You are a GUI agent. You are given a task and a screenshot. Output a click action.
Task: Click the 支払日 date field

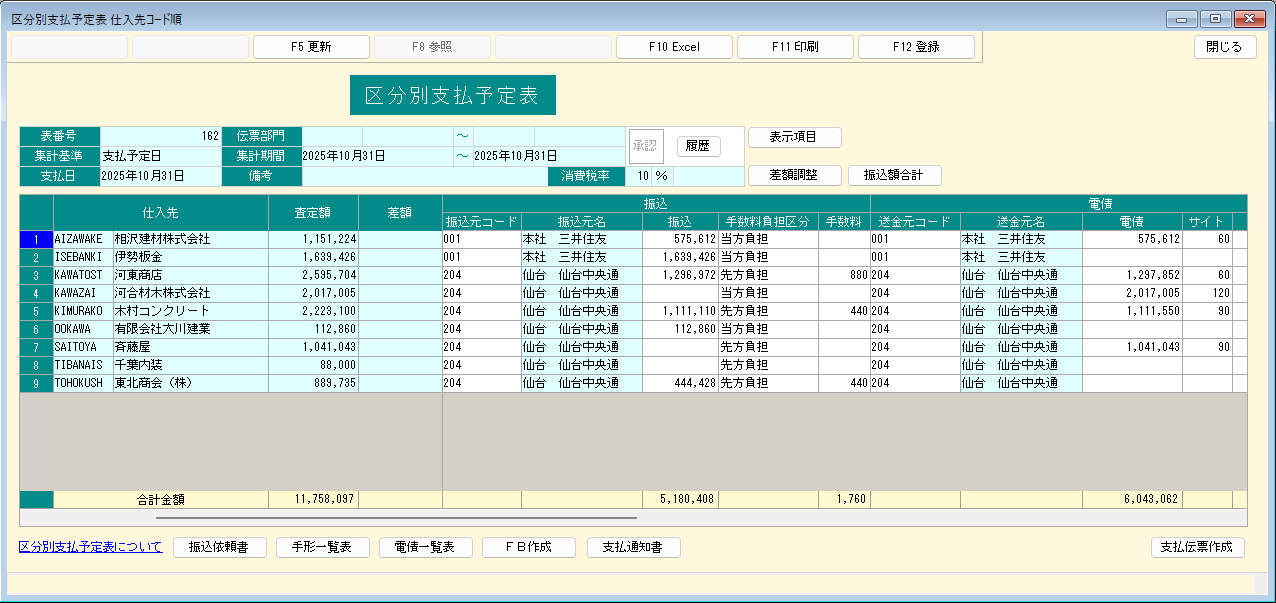click(x=160, y=176)
